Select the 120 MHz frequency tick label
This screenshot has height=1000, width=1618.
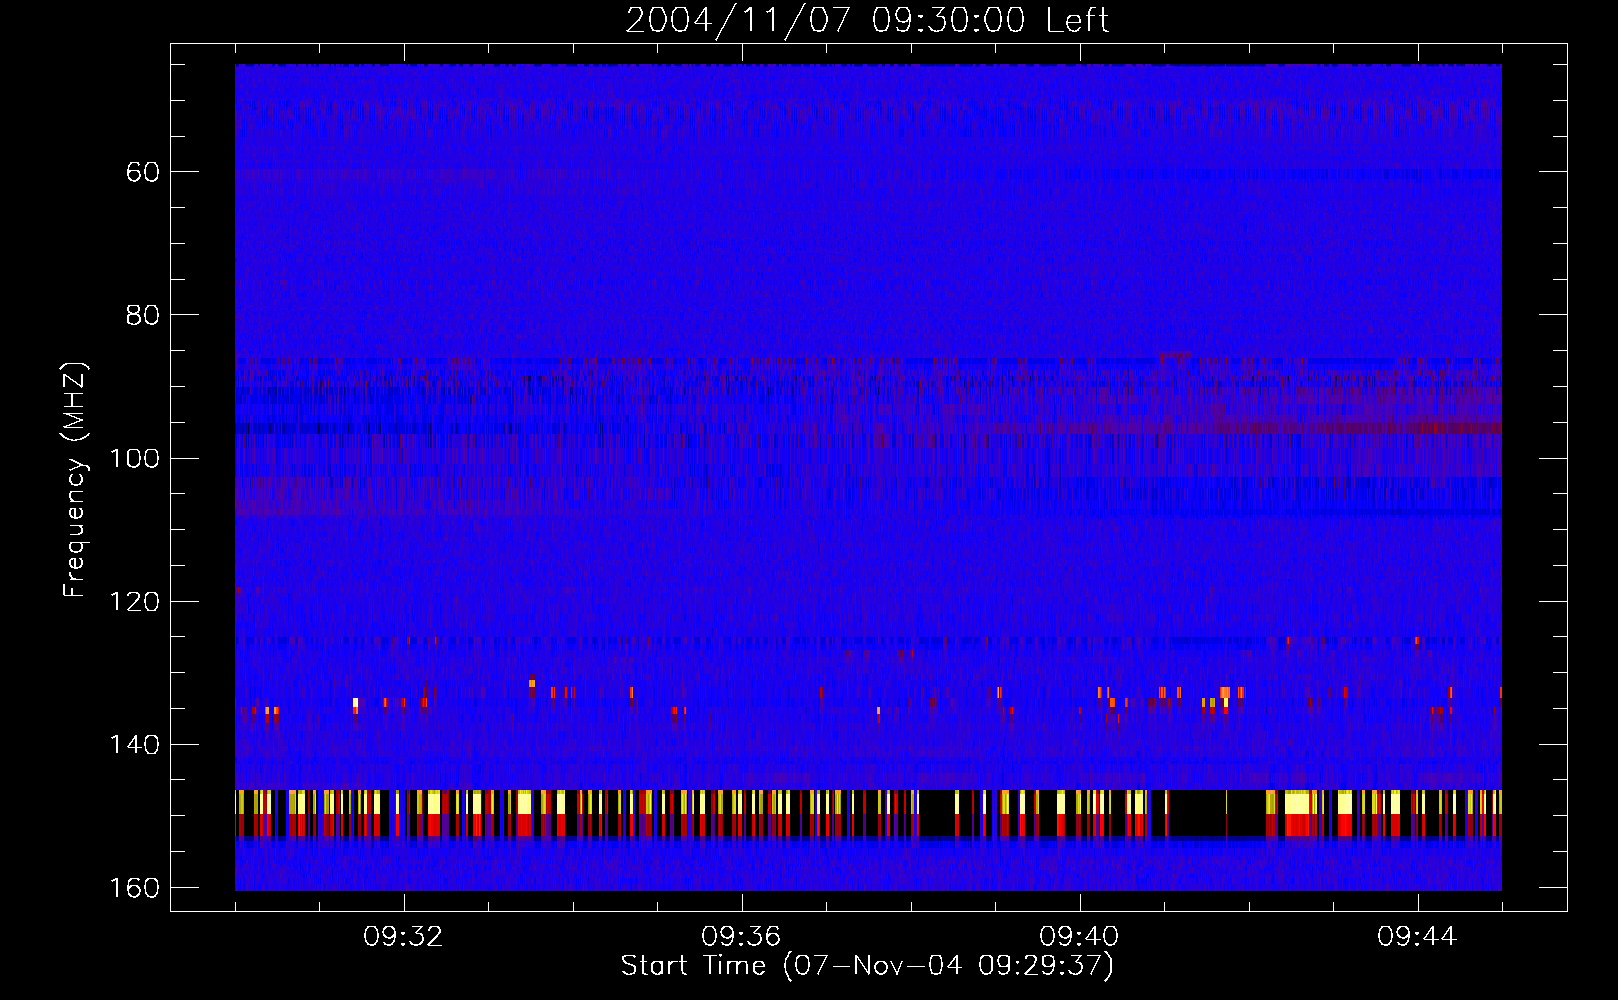134,602
